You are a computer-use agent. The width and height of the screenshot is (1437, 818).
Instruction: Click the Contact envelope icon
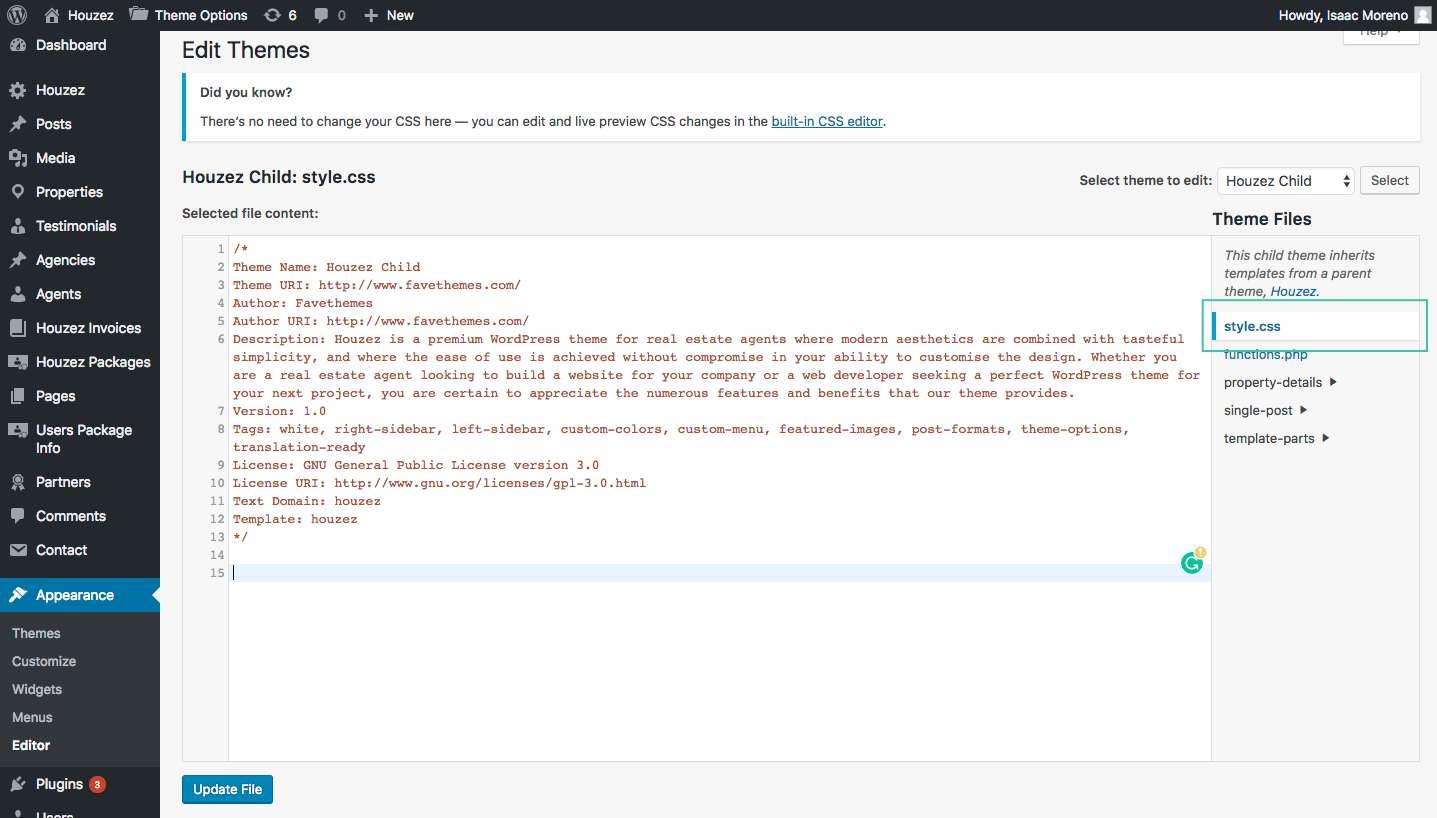(17, 550)
